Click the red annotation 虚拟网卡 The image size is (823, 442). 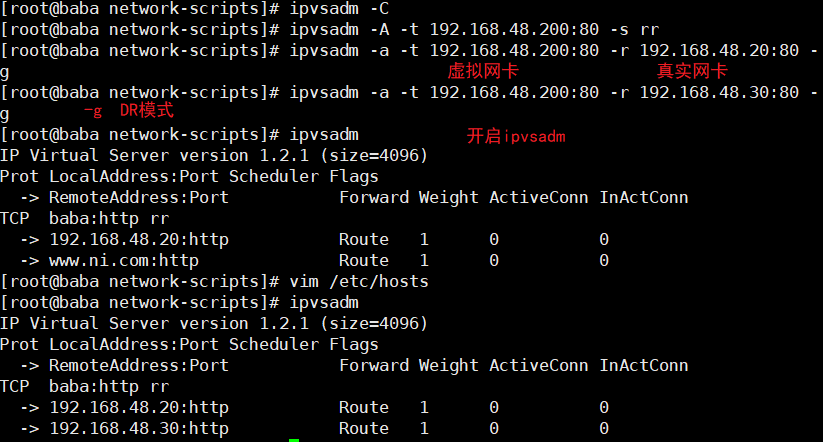[x=483, y=71]
